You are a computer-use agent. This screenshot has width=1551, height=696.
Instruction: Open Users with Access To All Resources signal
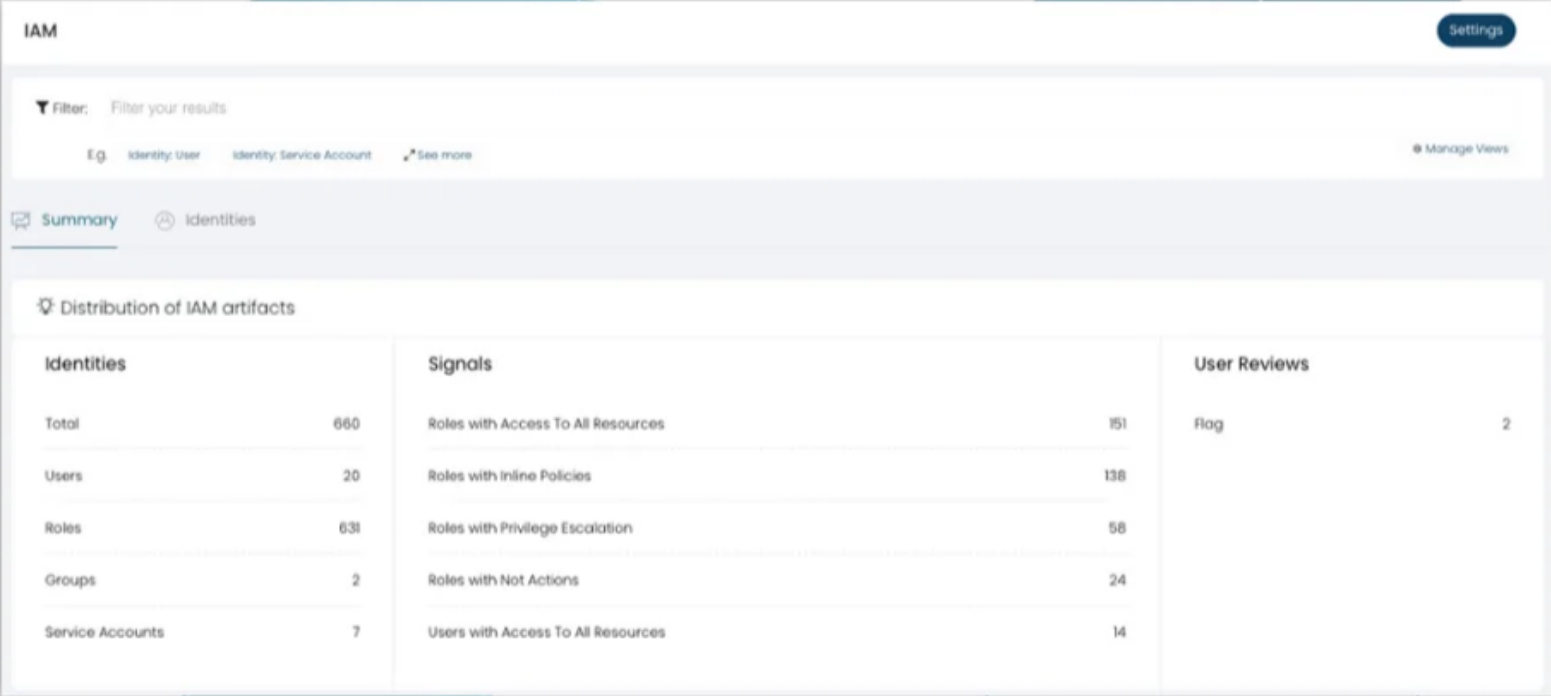point(546,631)
